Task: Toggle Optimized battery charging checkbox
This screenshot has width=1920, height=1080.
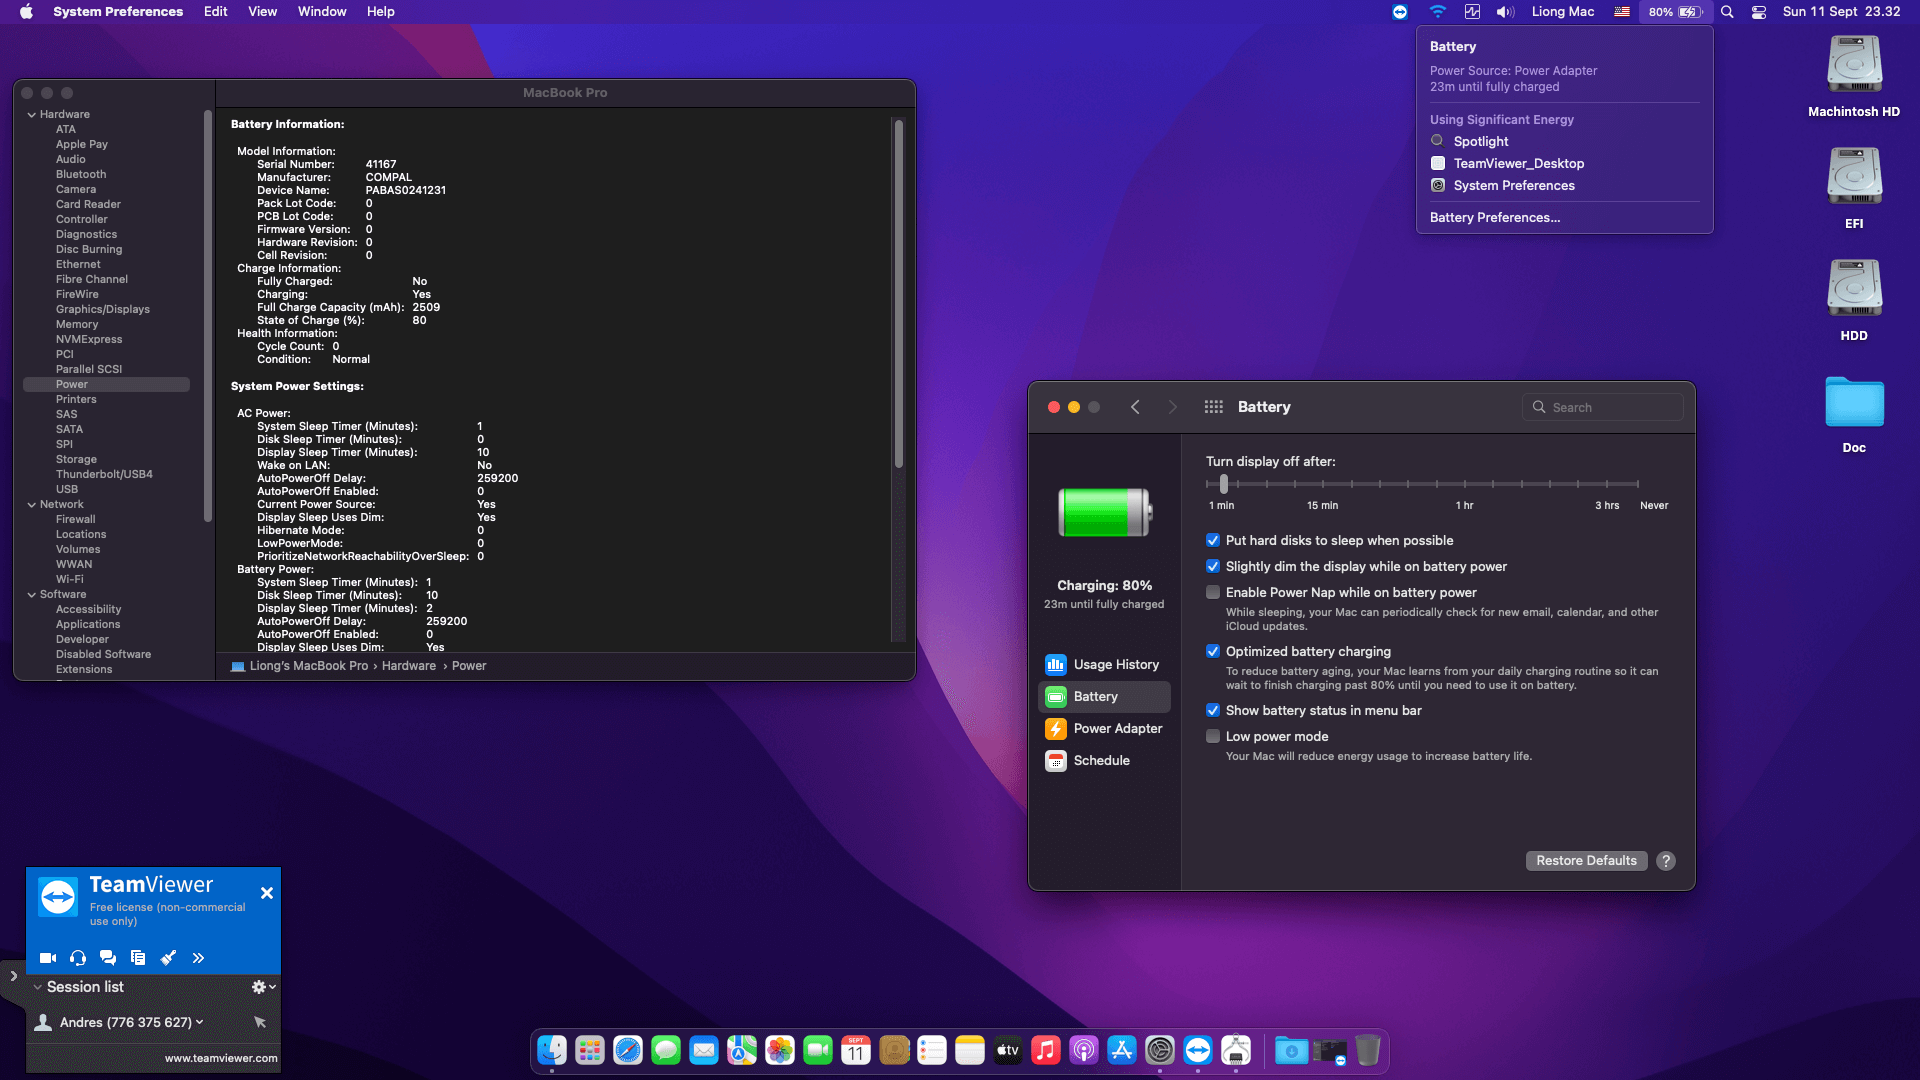Action: click(x=1213, y=651)
